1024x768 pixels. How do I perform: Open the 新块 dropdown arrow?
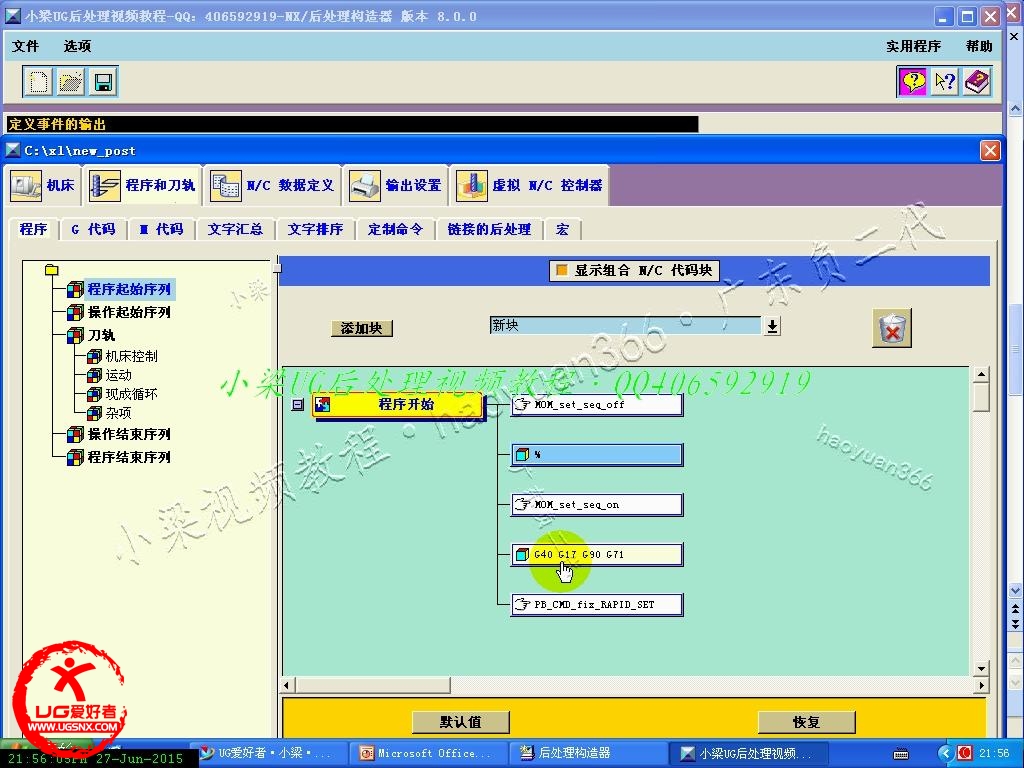click(772, 325)
